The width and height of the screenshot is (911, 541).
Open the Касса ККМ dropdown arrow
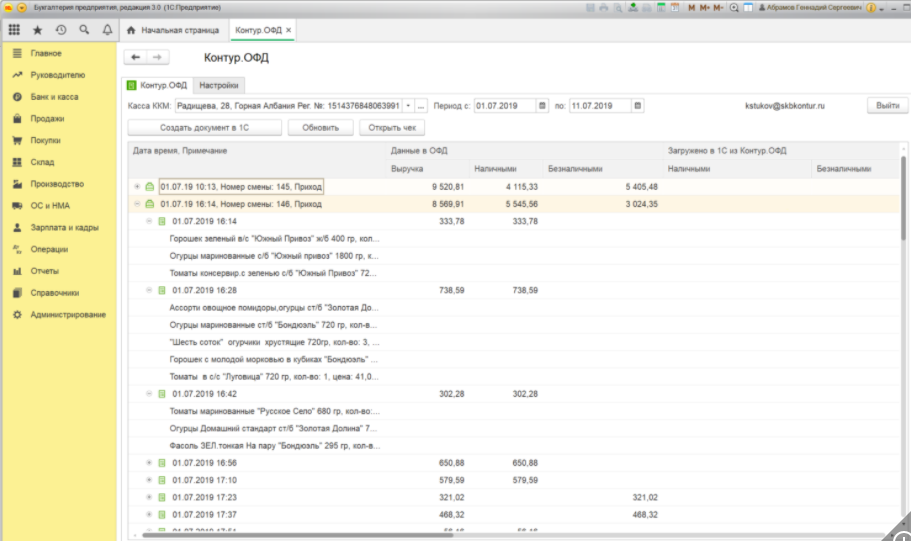point(408,105)
